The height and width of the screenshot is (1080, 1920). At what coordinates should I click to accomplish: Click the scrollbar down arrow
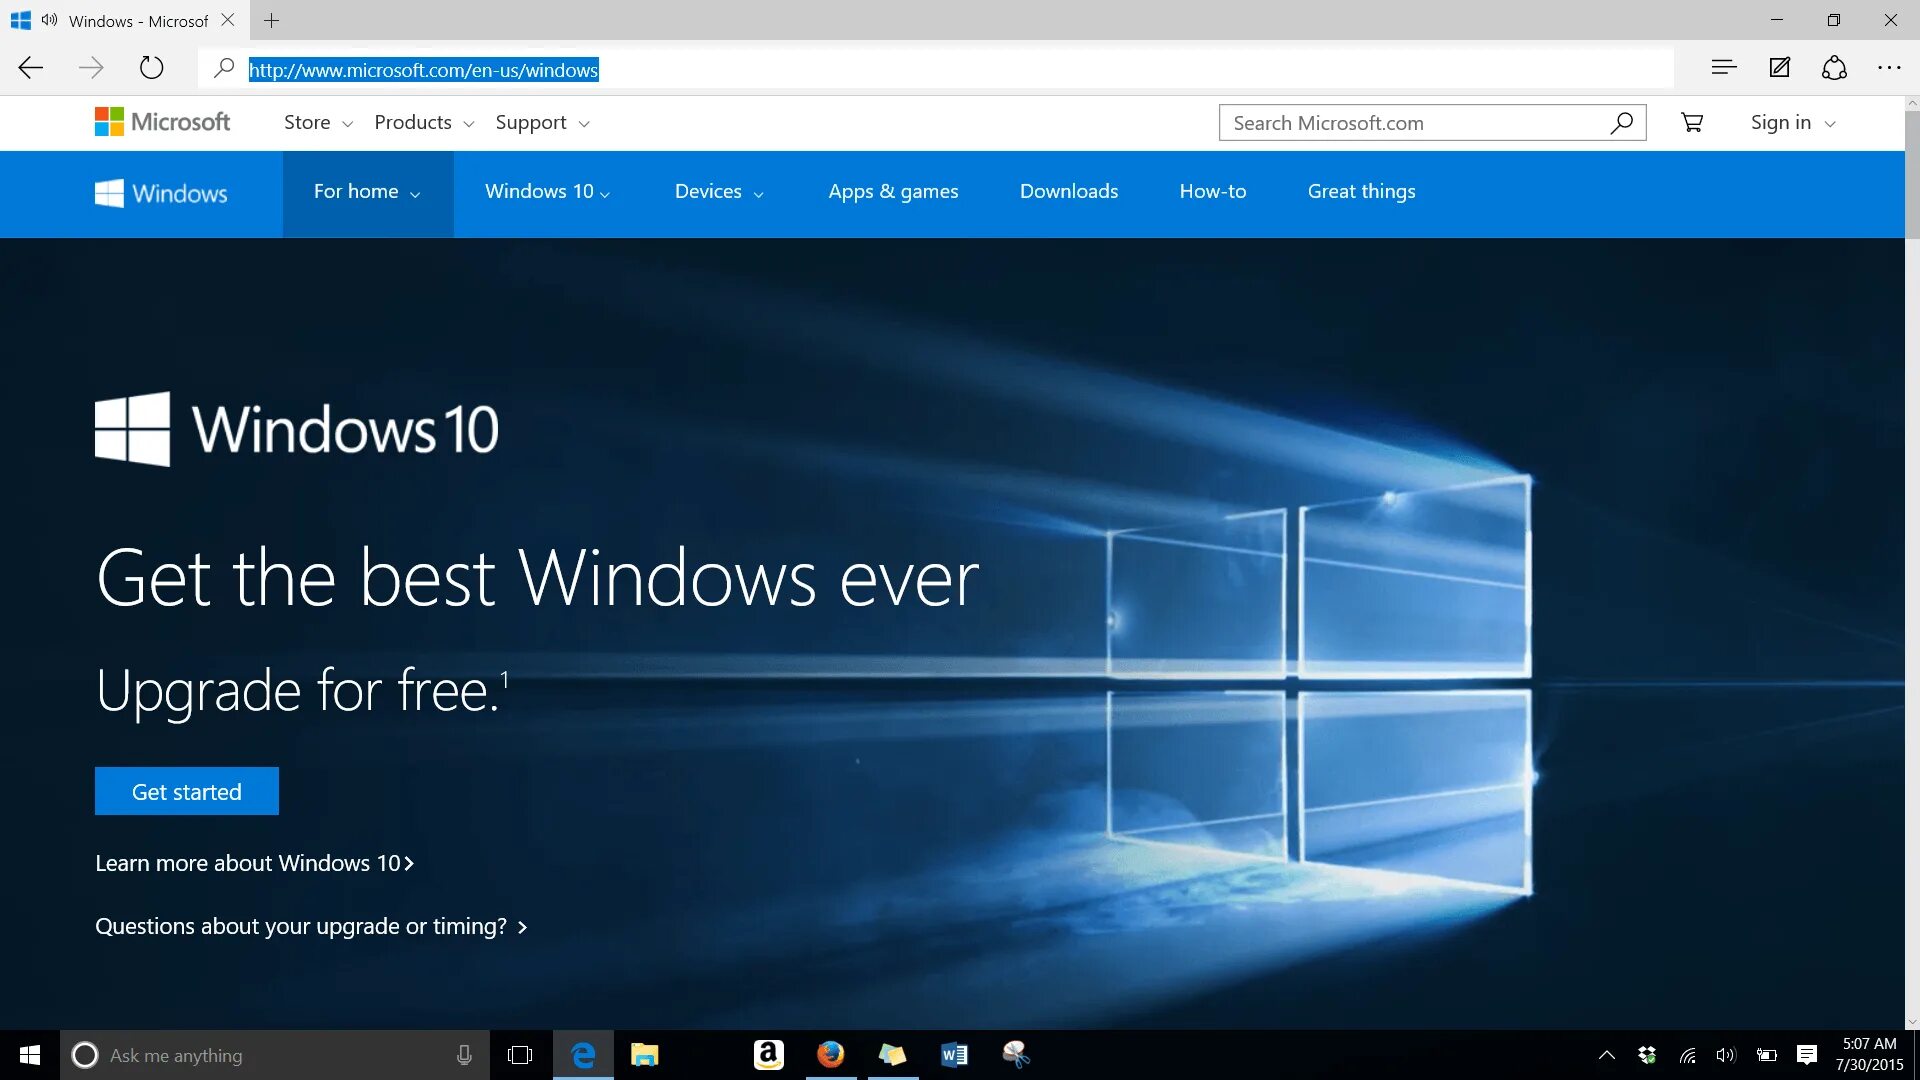(1912, 1022)
